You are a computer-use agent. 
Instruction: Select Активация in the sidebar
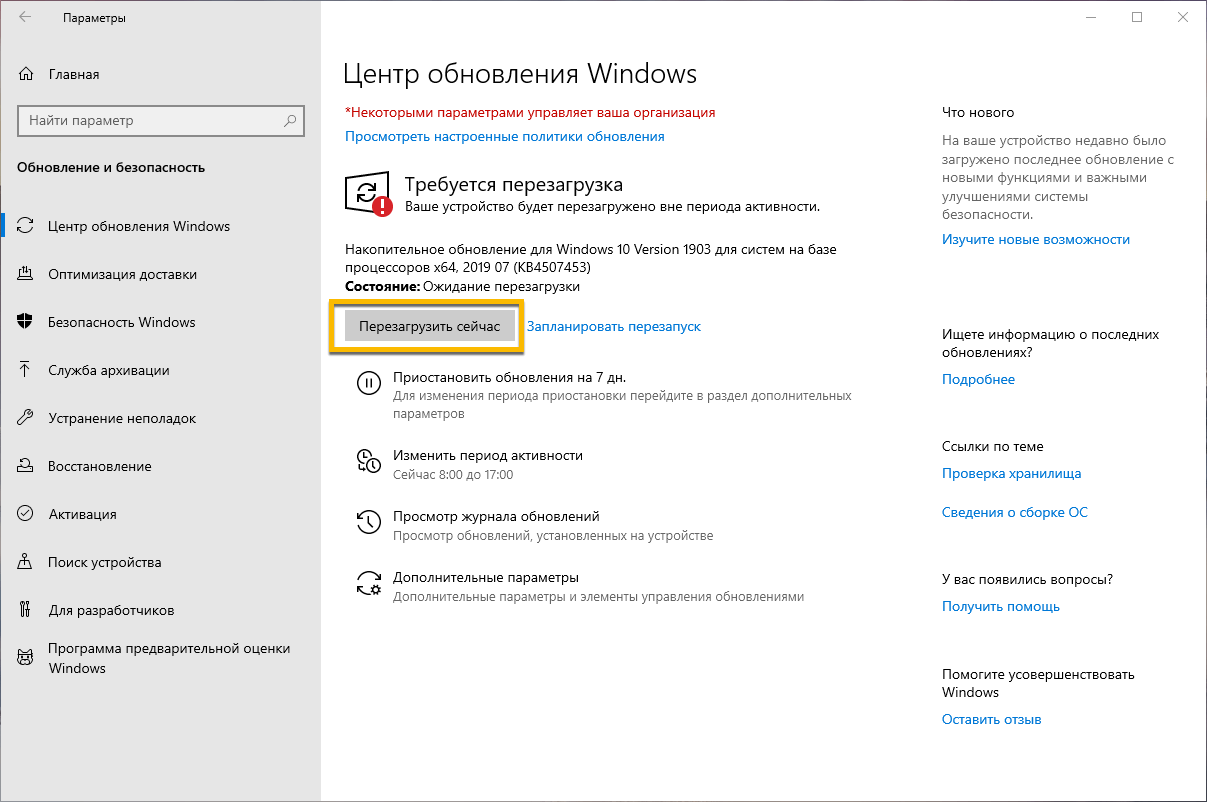coord(82,514)
